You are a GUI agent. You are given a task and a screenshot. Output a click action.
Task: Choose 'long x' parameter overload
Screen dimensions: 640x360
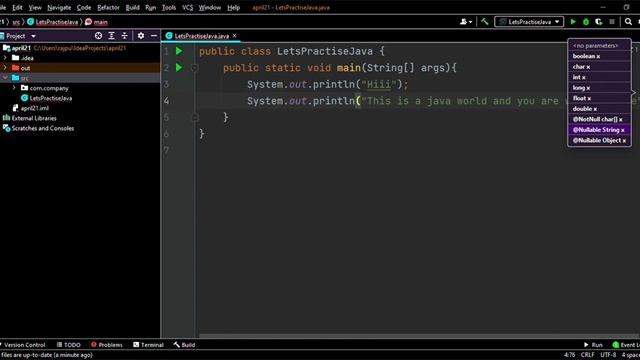point(599,88)
